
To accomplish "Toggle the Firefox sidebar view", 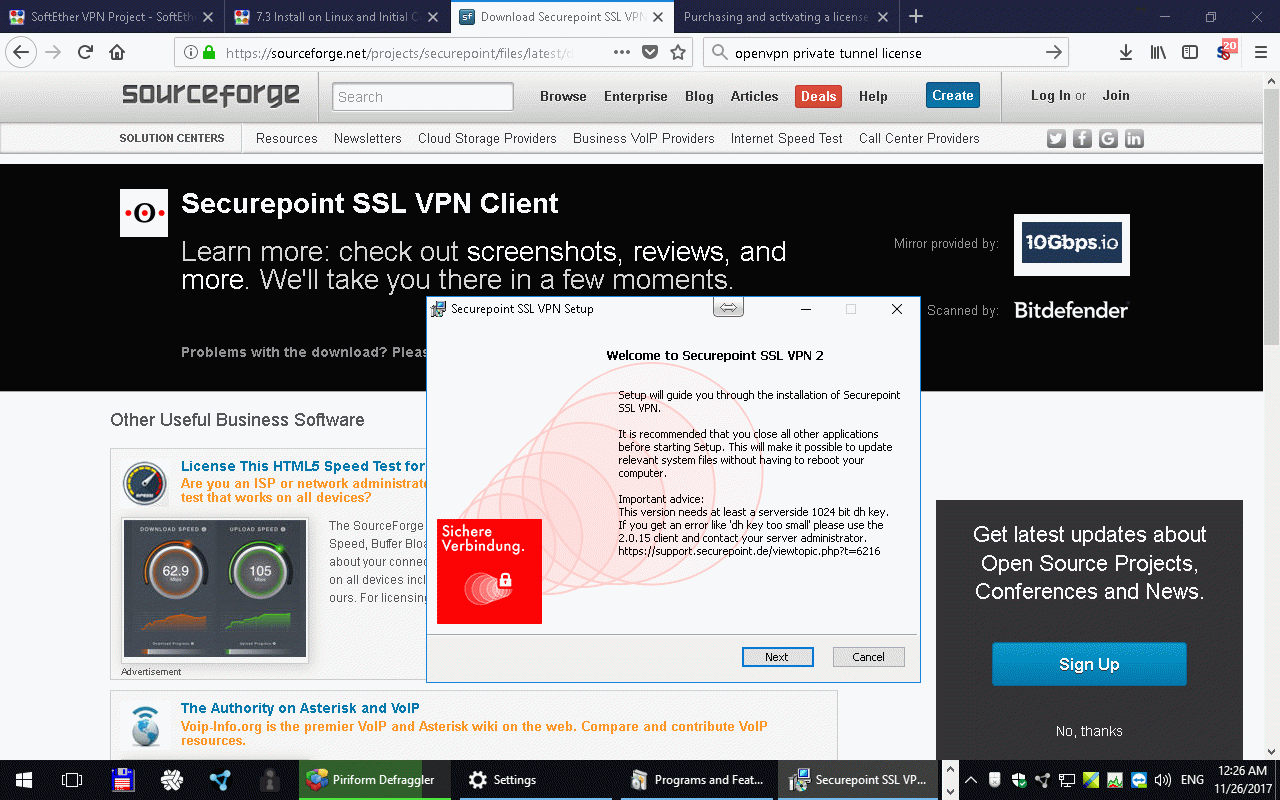I will (x=1190, y=53).
